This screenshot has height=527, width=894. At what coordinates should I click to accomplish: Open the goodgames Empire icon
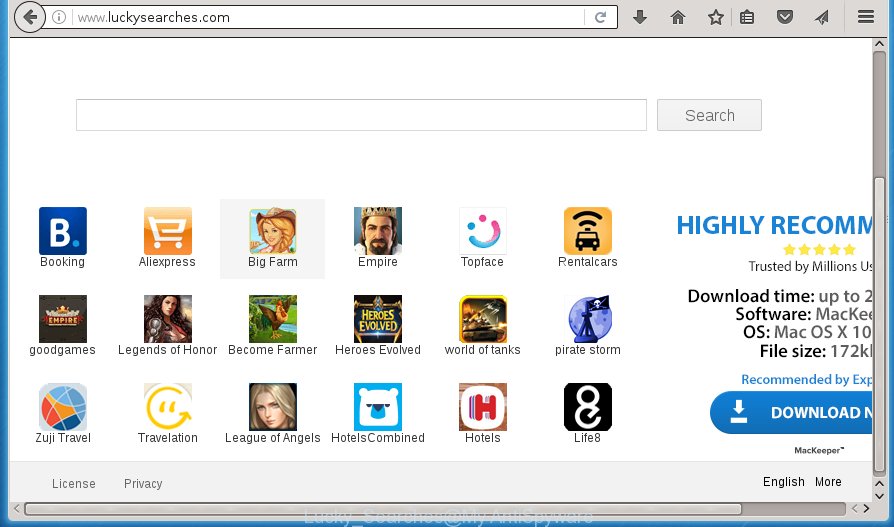coord(63,319)
